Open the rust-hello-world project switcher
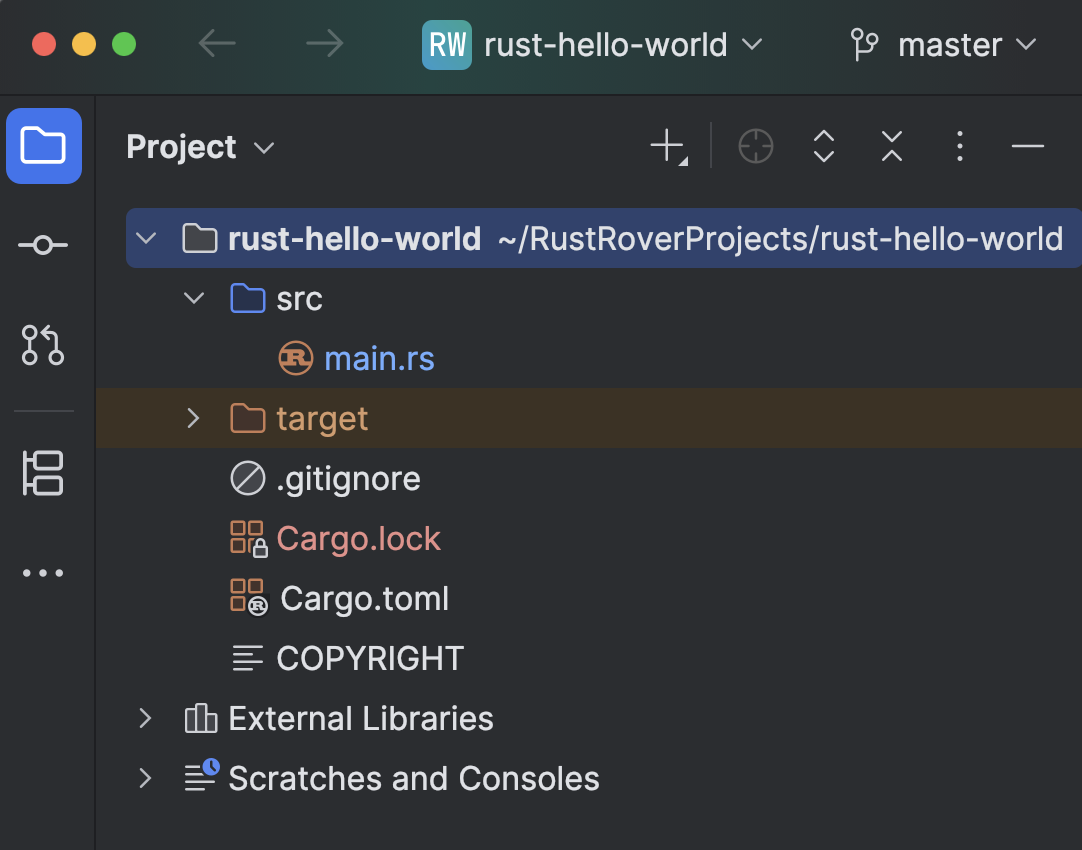The image size is (1082, 850). (601, 44)
